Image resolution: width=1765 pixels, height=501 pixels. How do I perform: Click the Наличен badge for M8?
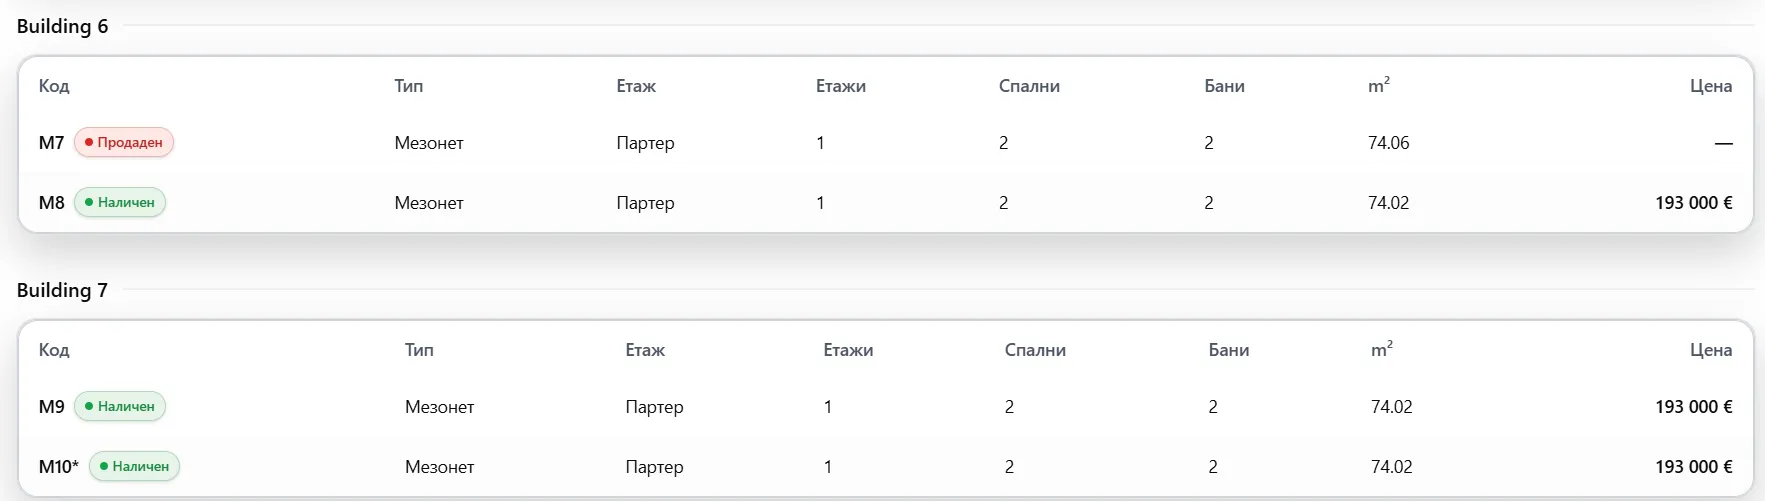(120, 202)
